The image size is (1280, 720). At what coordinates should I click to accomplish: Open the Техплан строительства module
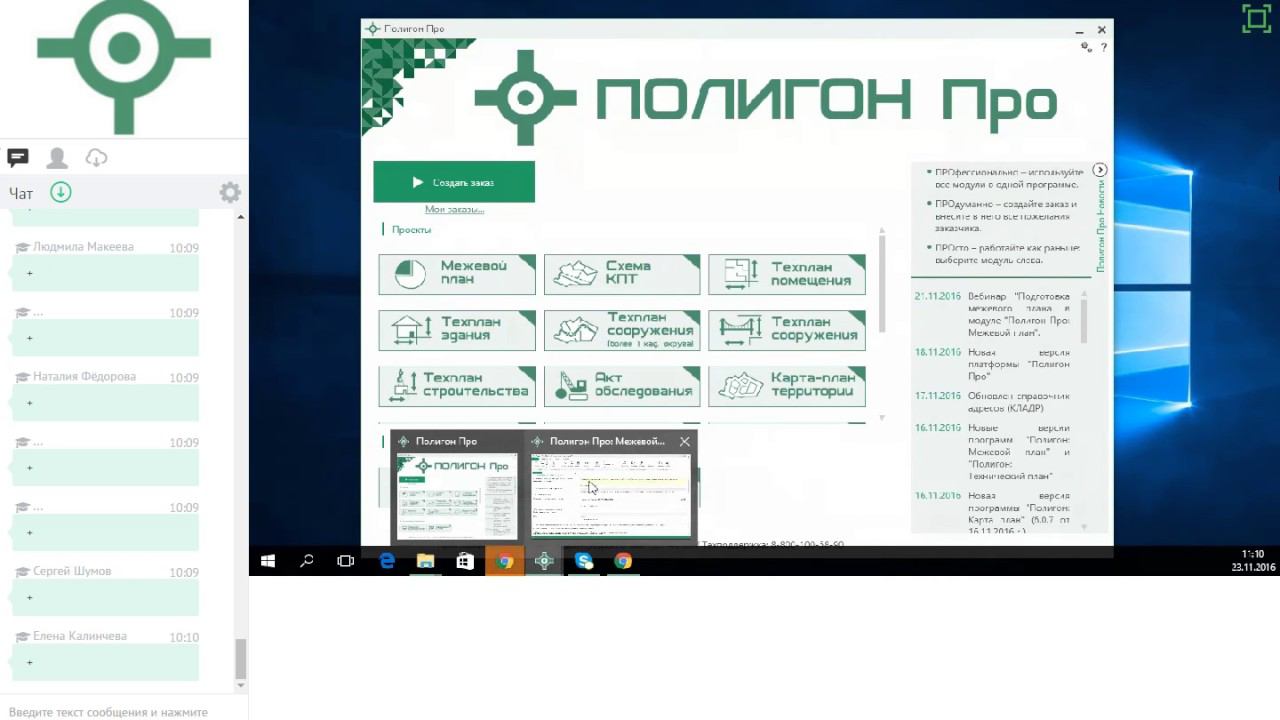(x=457, y=386)
